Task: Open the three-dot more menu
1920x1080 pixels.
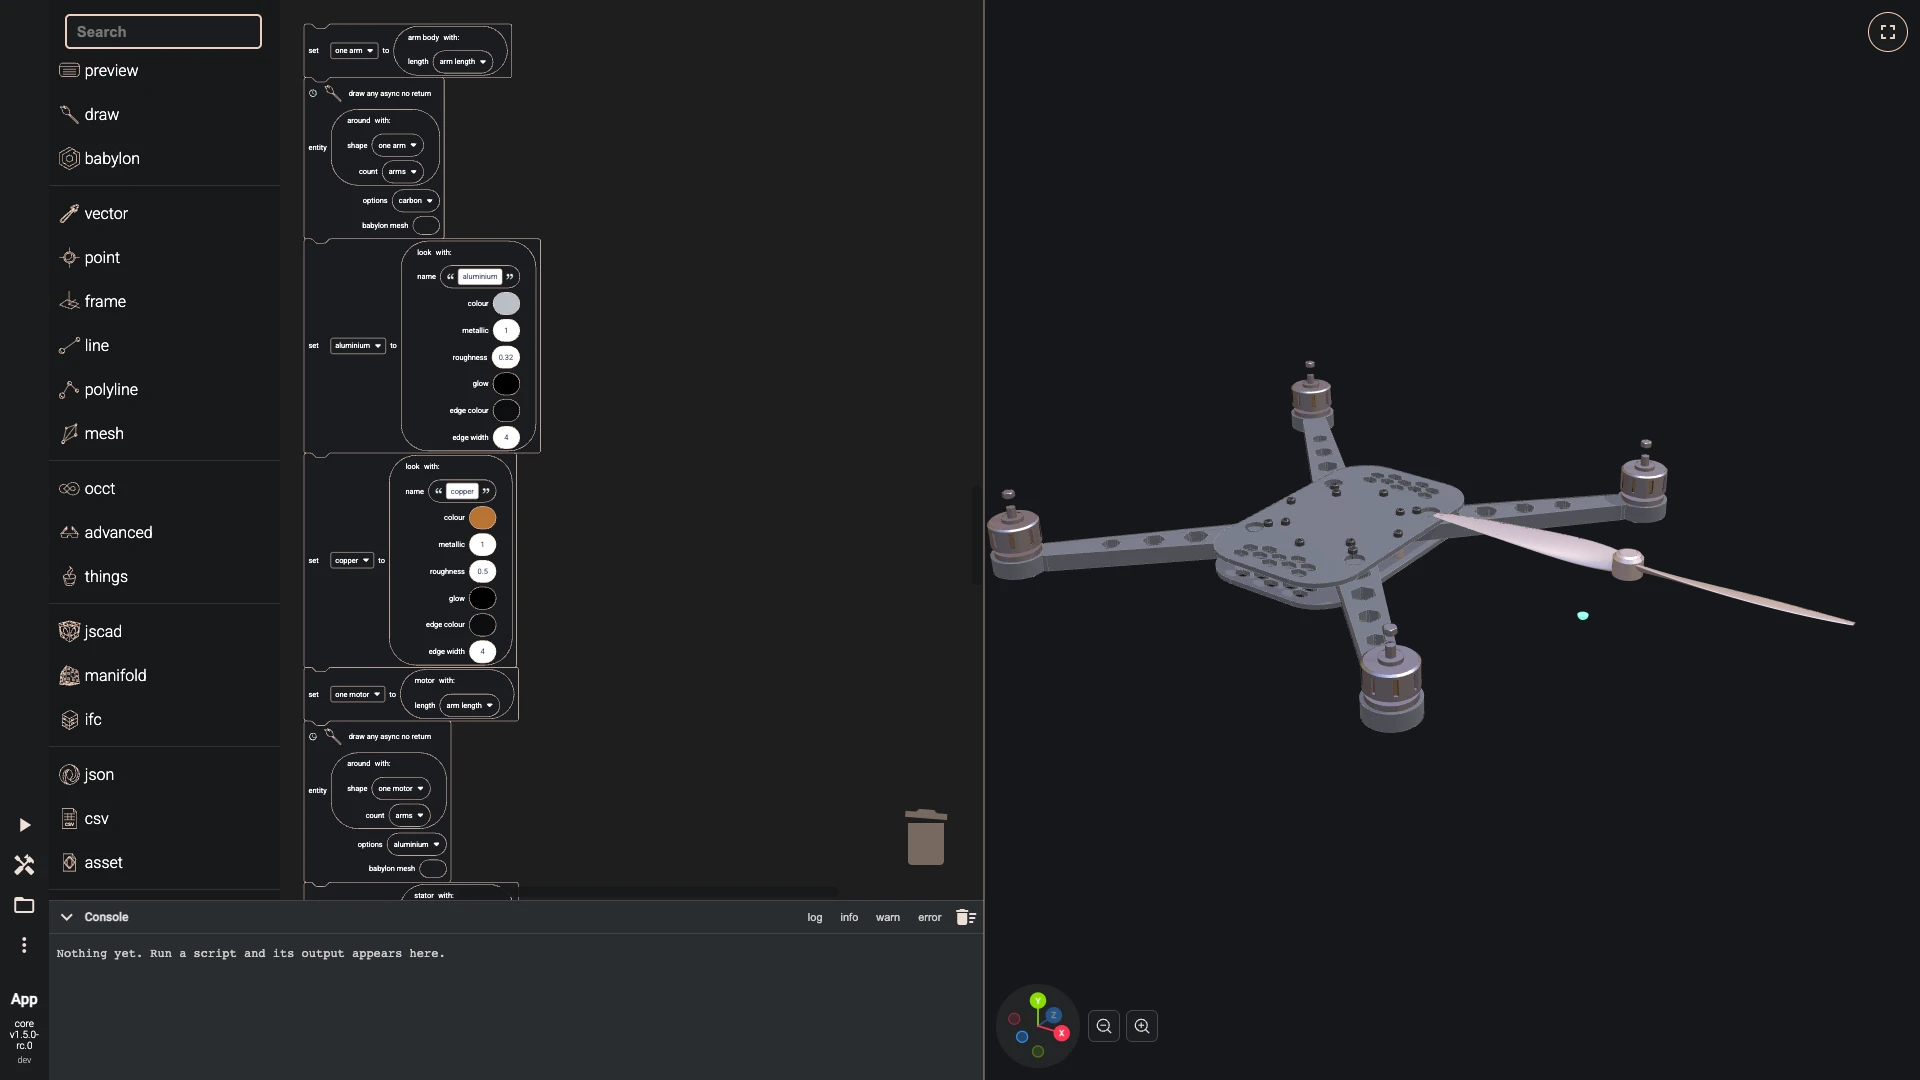Action: (x=24, y=945)
